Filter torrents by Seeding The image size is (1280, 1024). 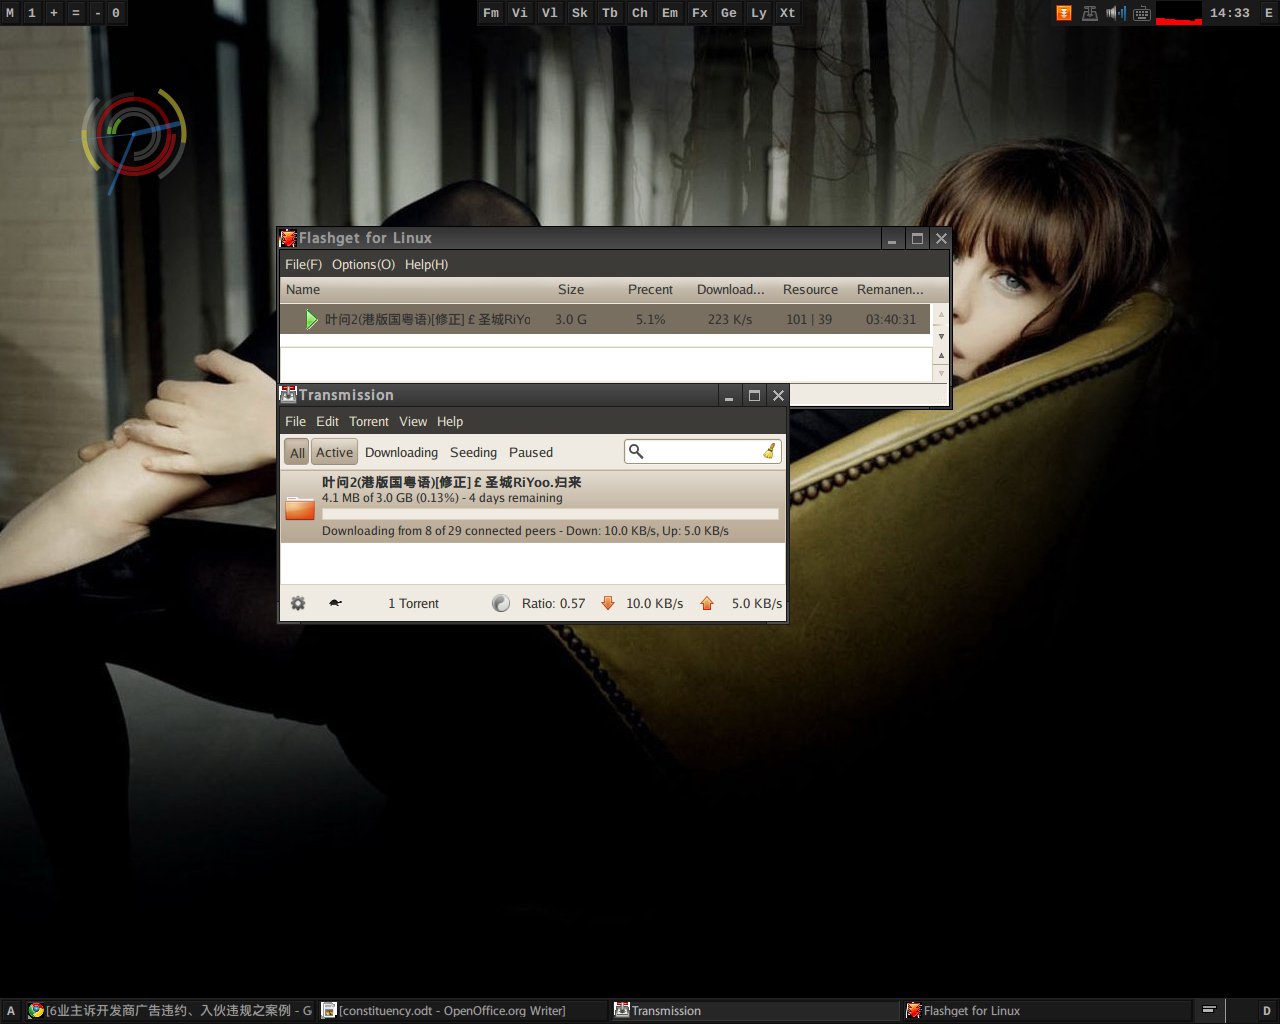click(473, 452)
